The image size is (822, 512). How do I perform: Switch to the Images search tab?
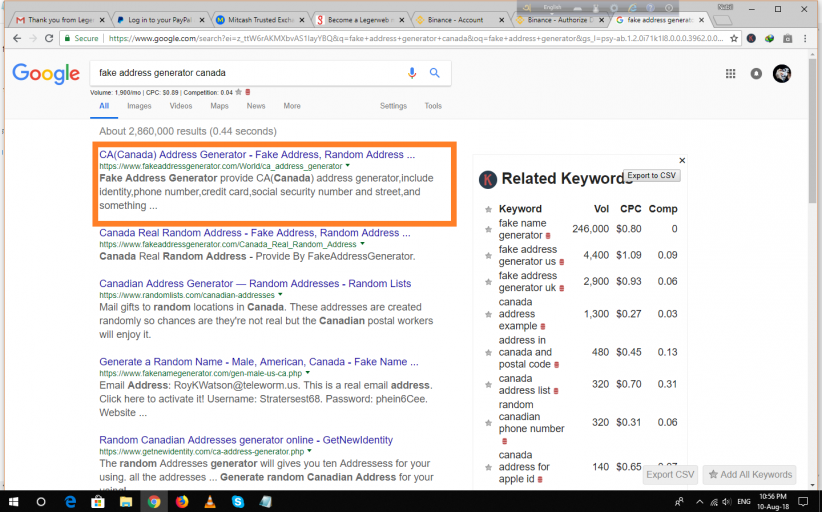click(x=139, y=106)
